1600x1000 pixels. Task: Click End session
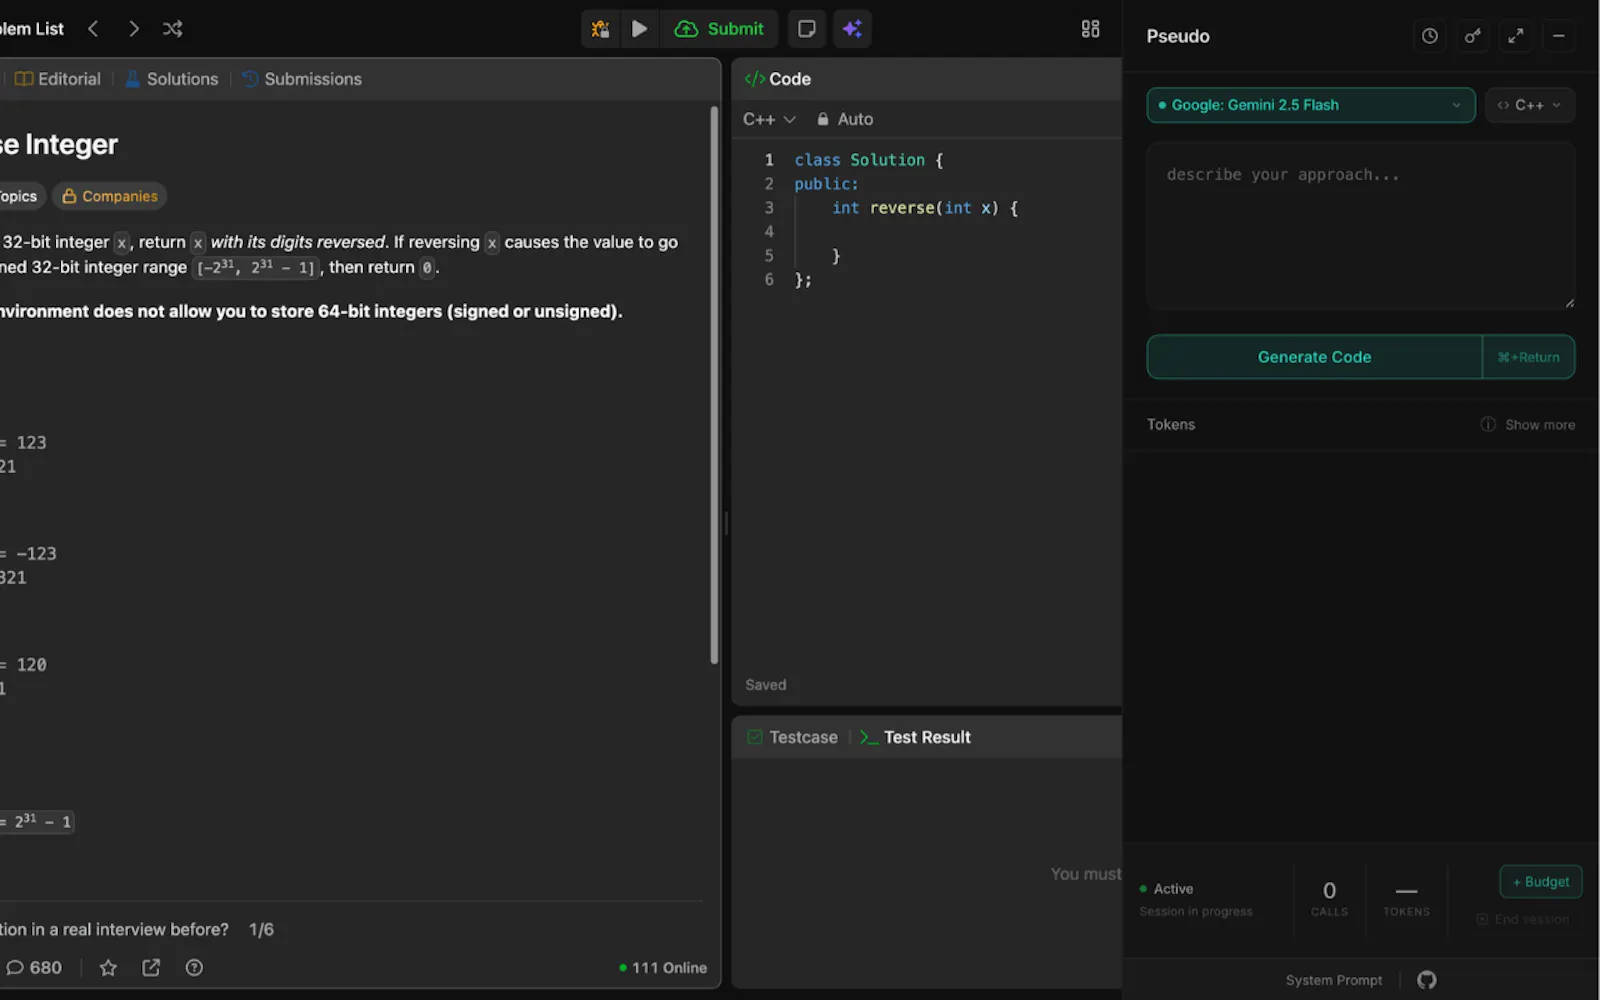click(1523, 919)
